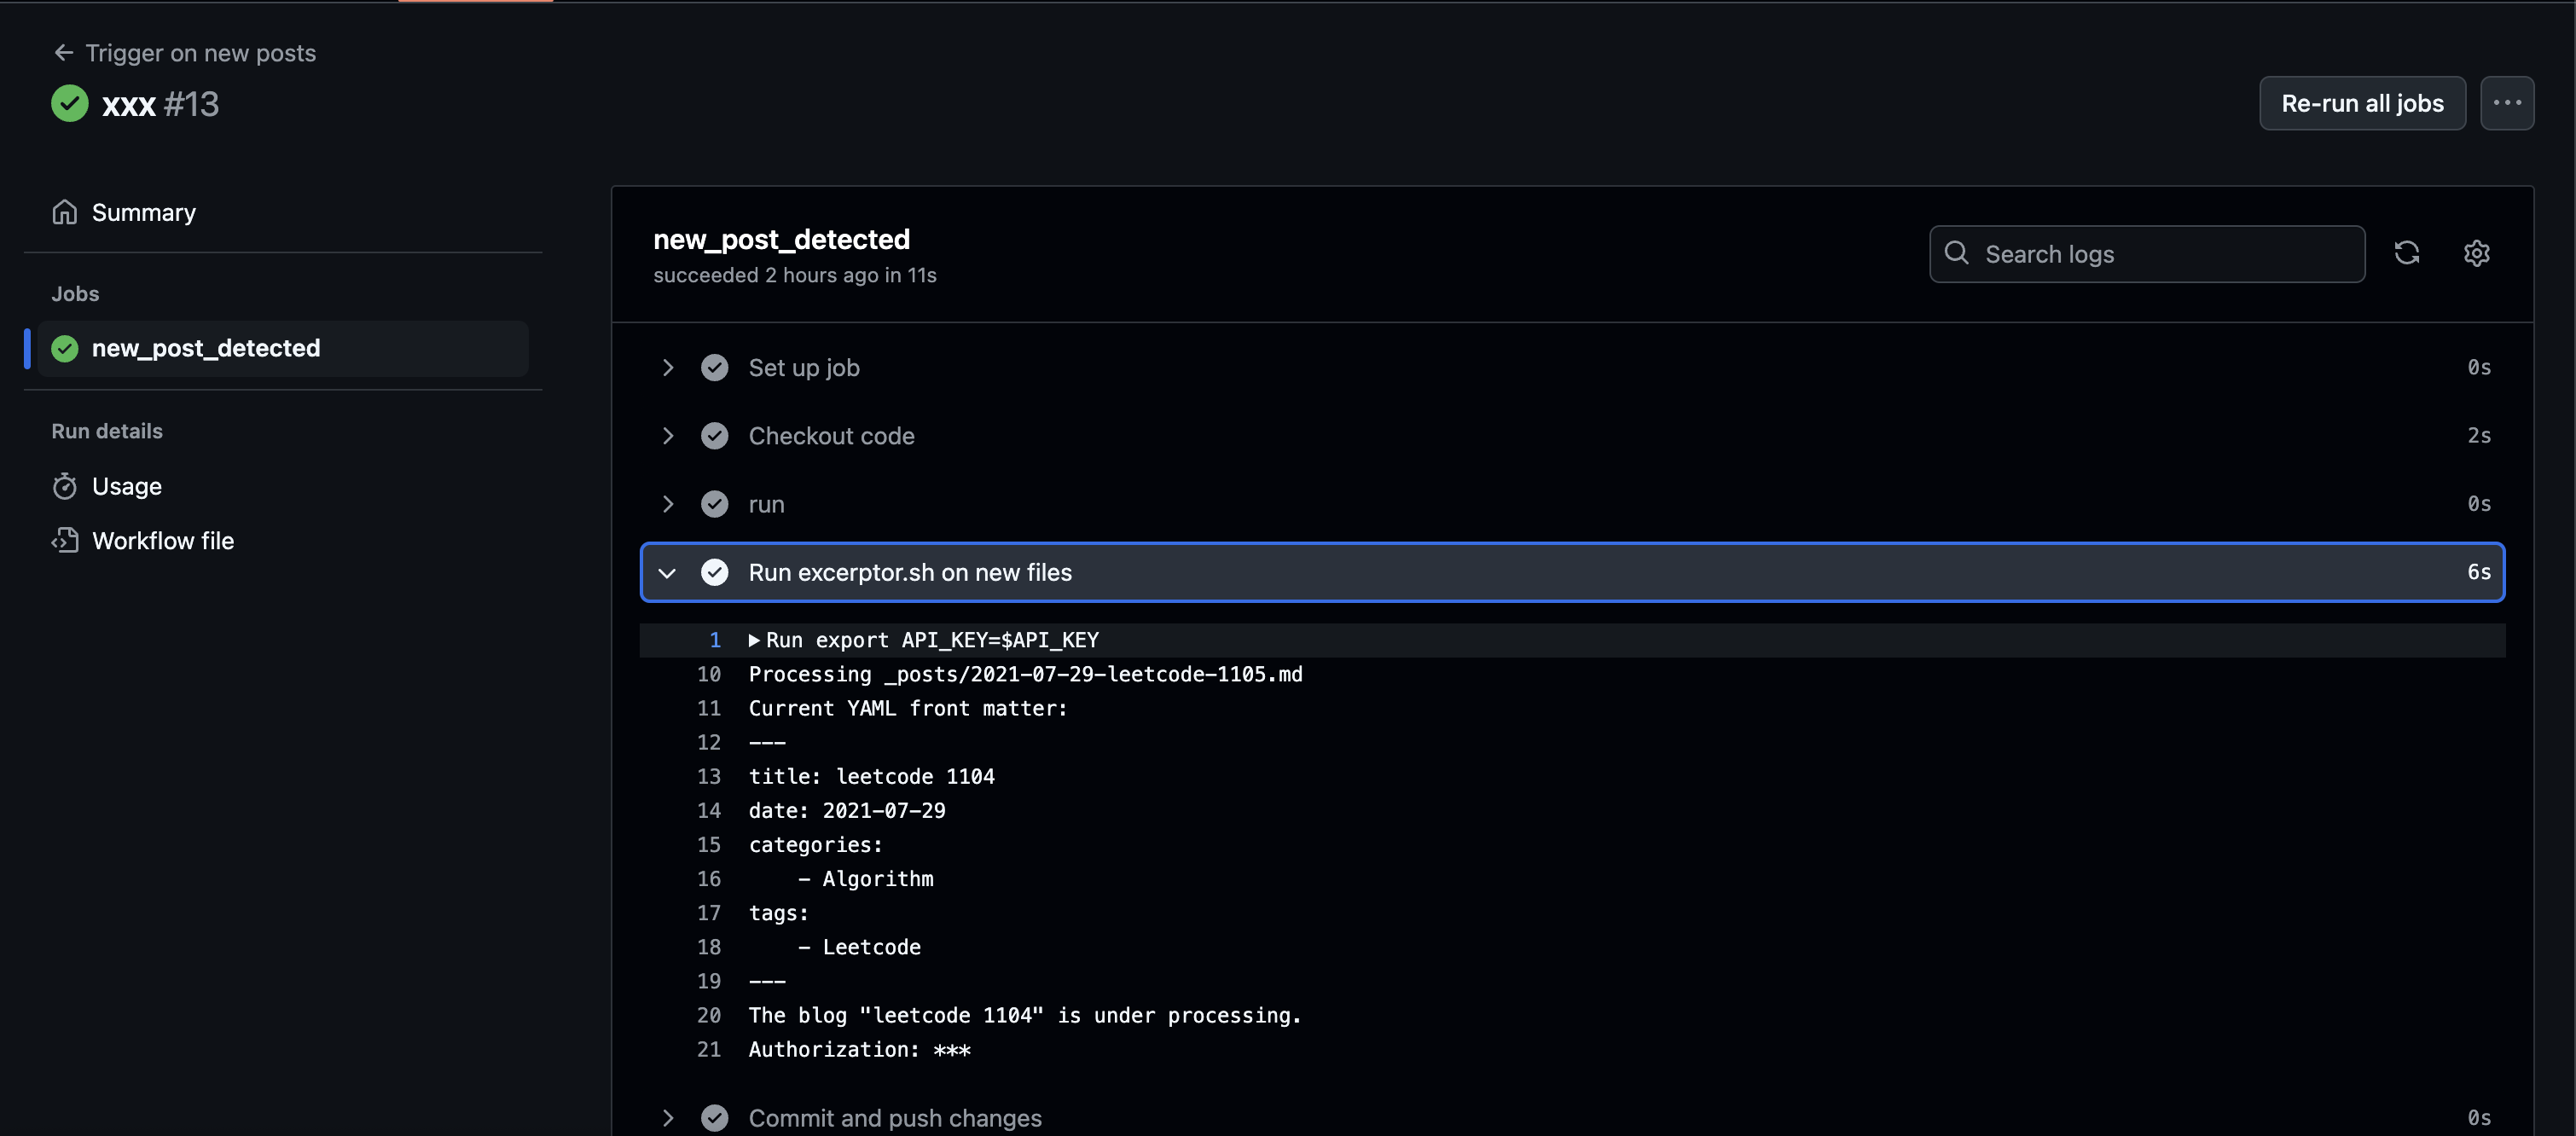Open log settings gear menu
The width and height of the screenshot is (2576, 1136).
tap(2477, 254)
